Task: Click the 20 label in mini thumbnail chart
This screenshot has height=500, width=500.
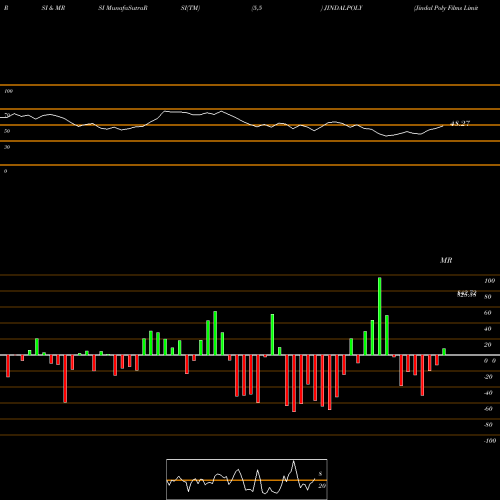Action: [322, 486]
